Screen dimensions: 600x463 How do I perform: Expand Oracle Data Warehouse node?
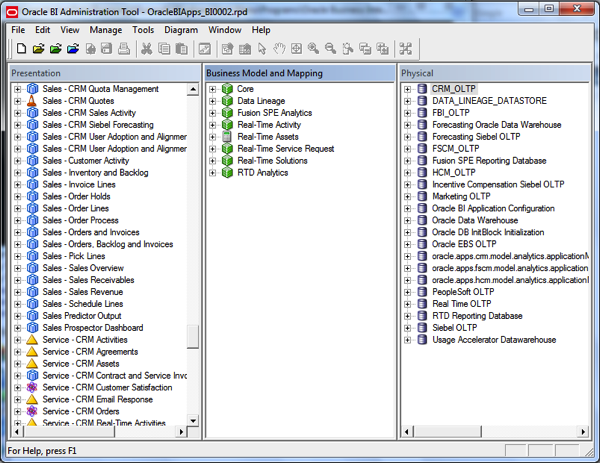(407, 220)
